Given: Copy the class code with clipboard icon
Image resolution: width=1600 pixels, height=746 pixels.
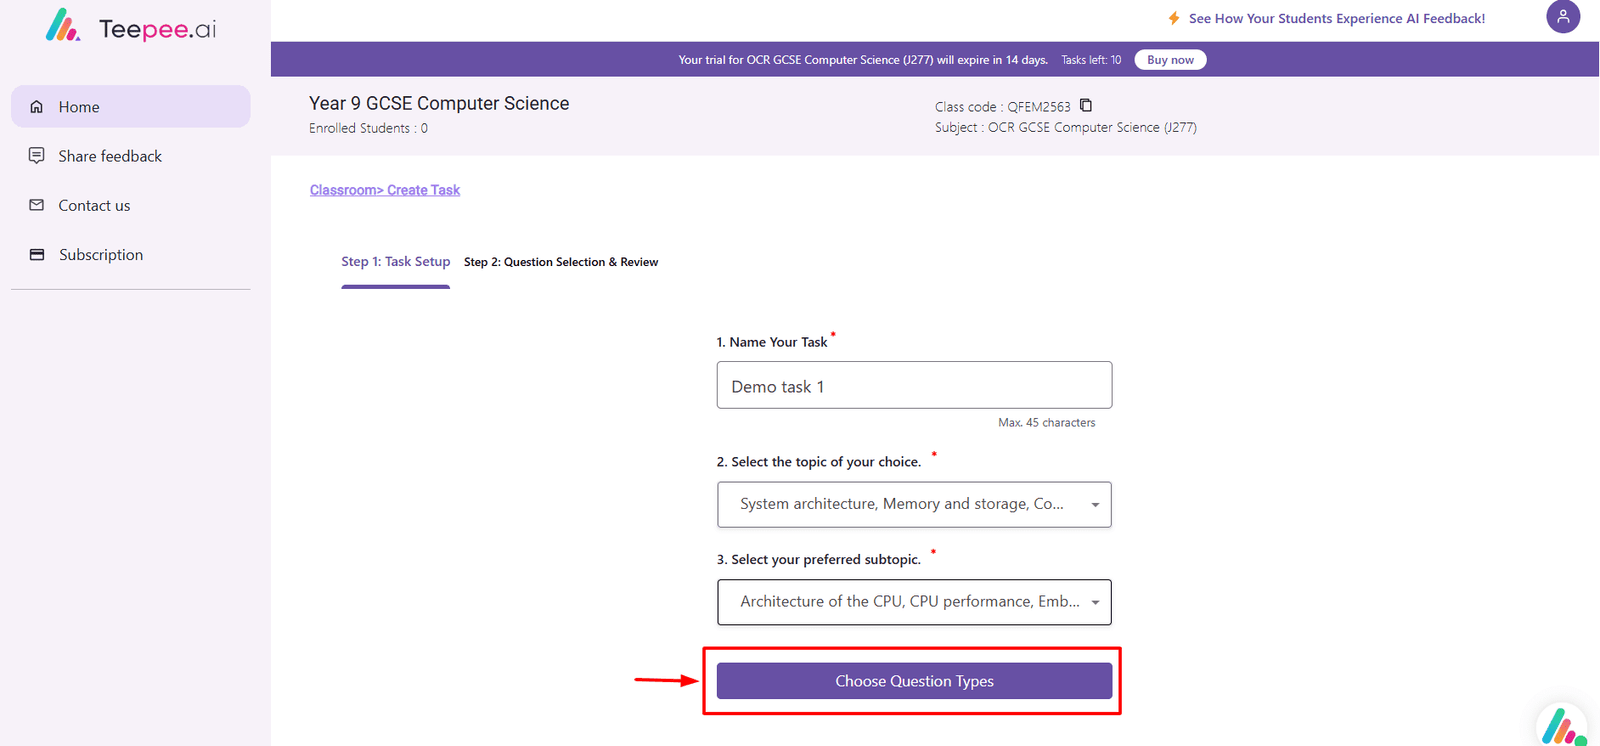Looking at the screenshot, I should coord(1086,106).
